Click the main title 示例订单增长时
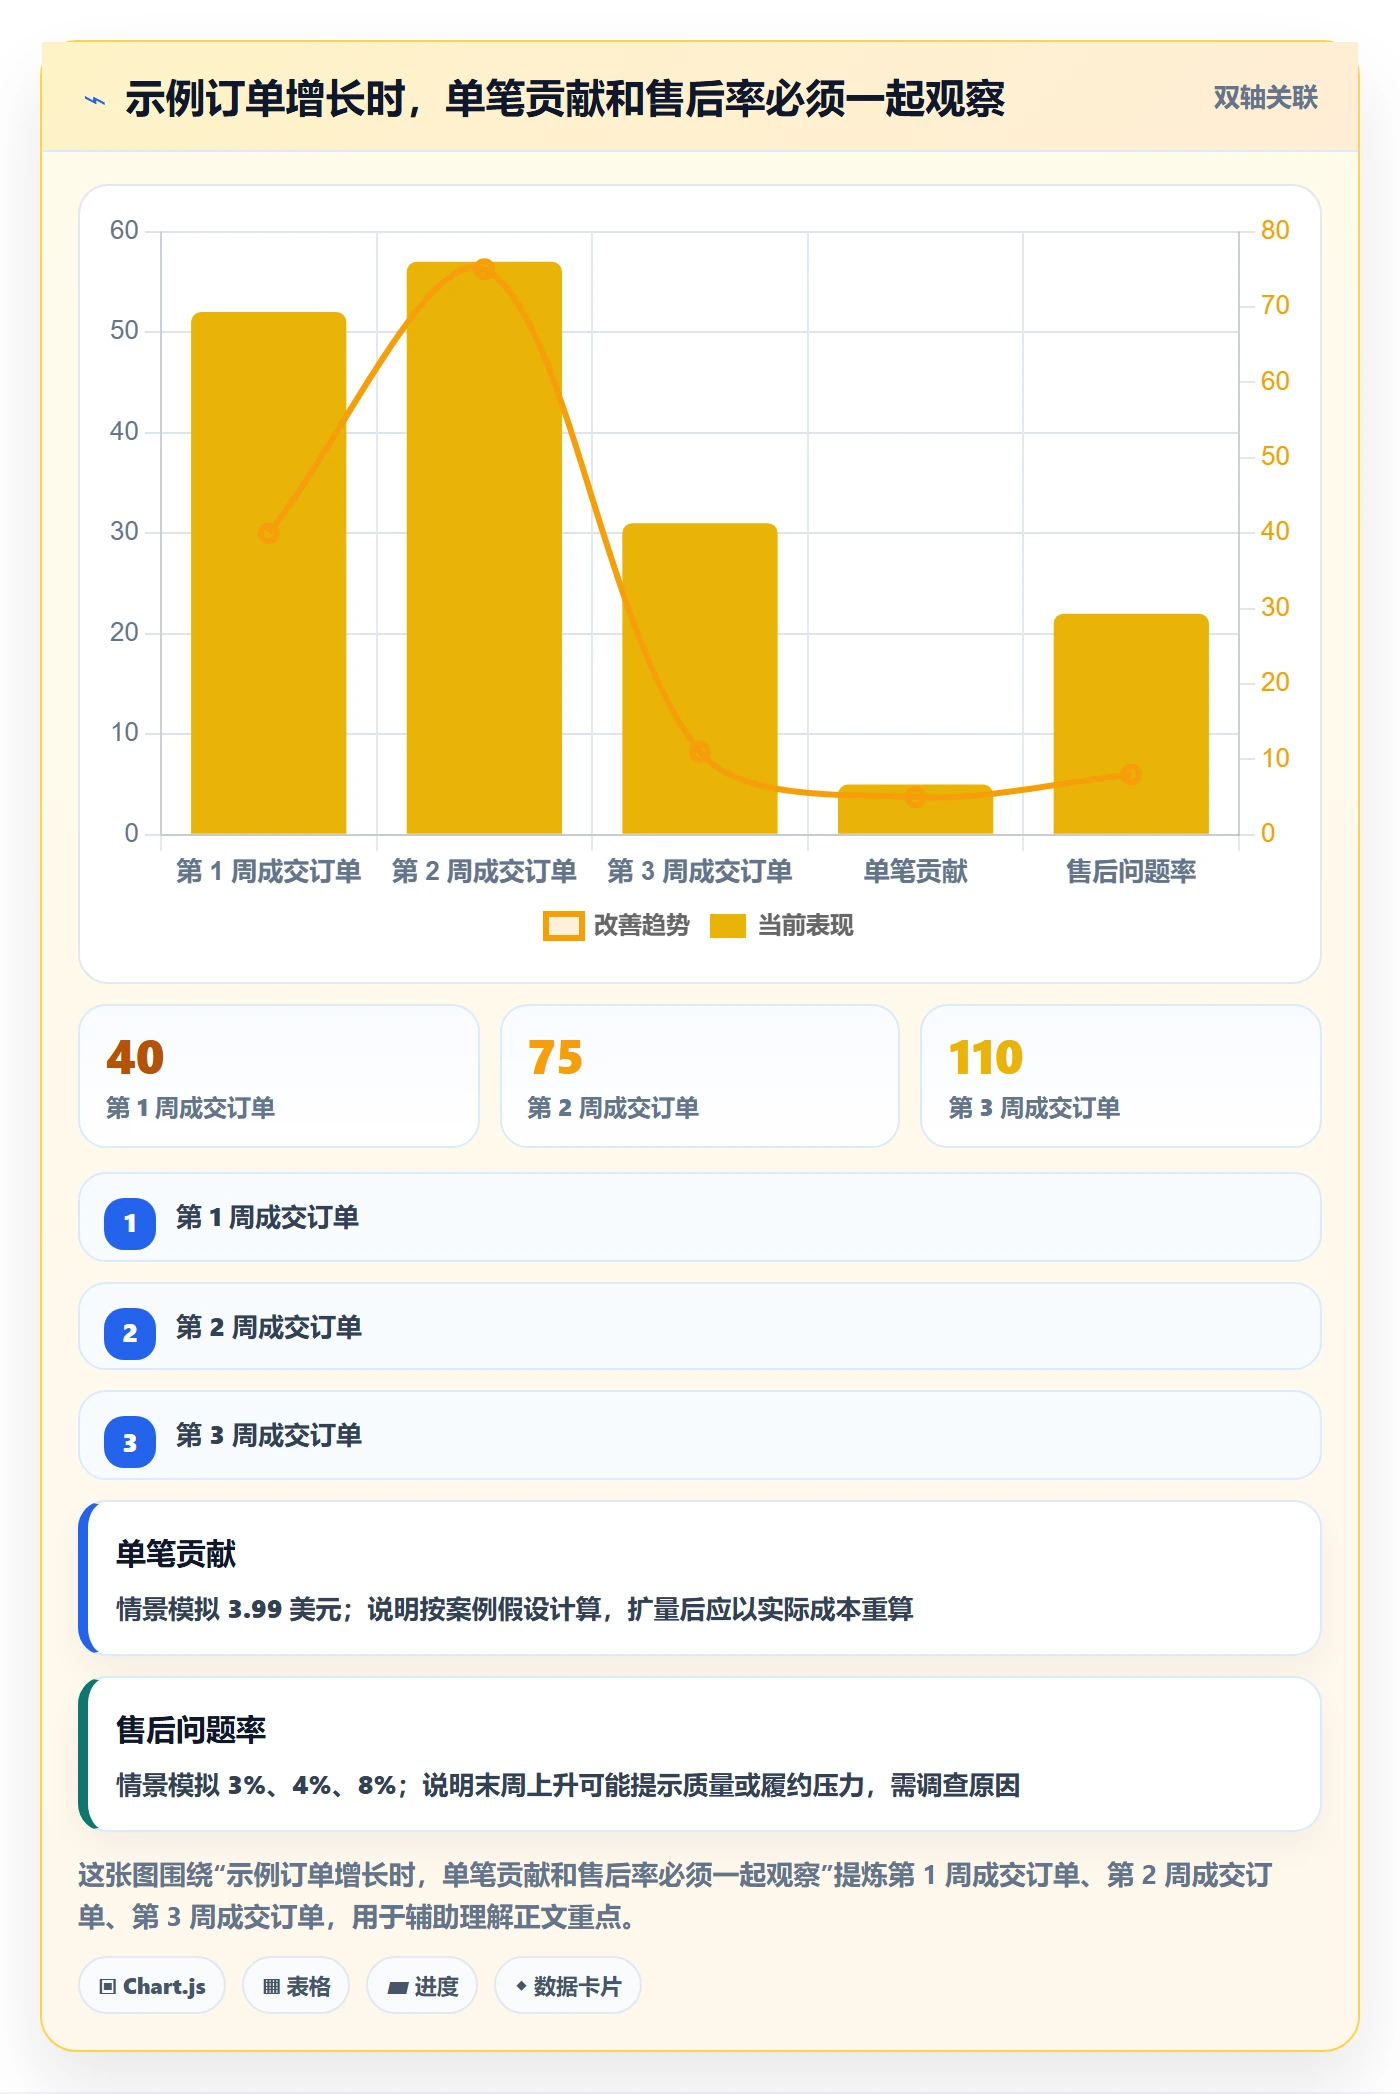Viewport: 1400px width, 2094px height. point(565,99)
